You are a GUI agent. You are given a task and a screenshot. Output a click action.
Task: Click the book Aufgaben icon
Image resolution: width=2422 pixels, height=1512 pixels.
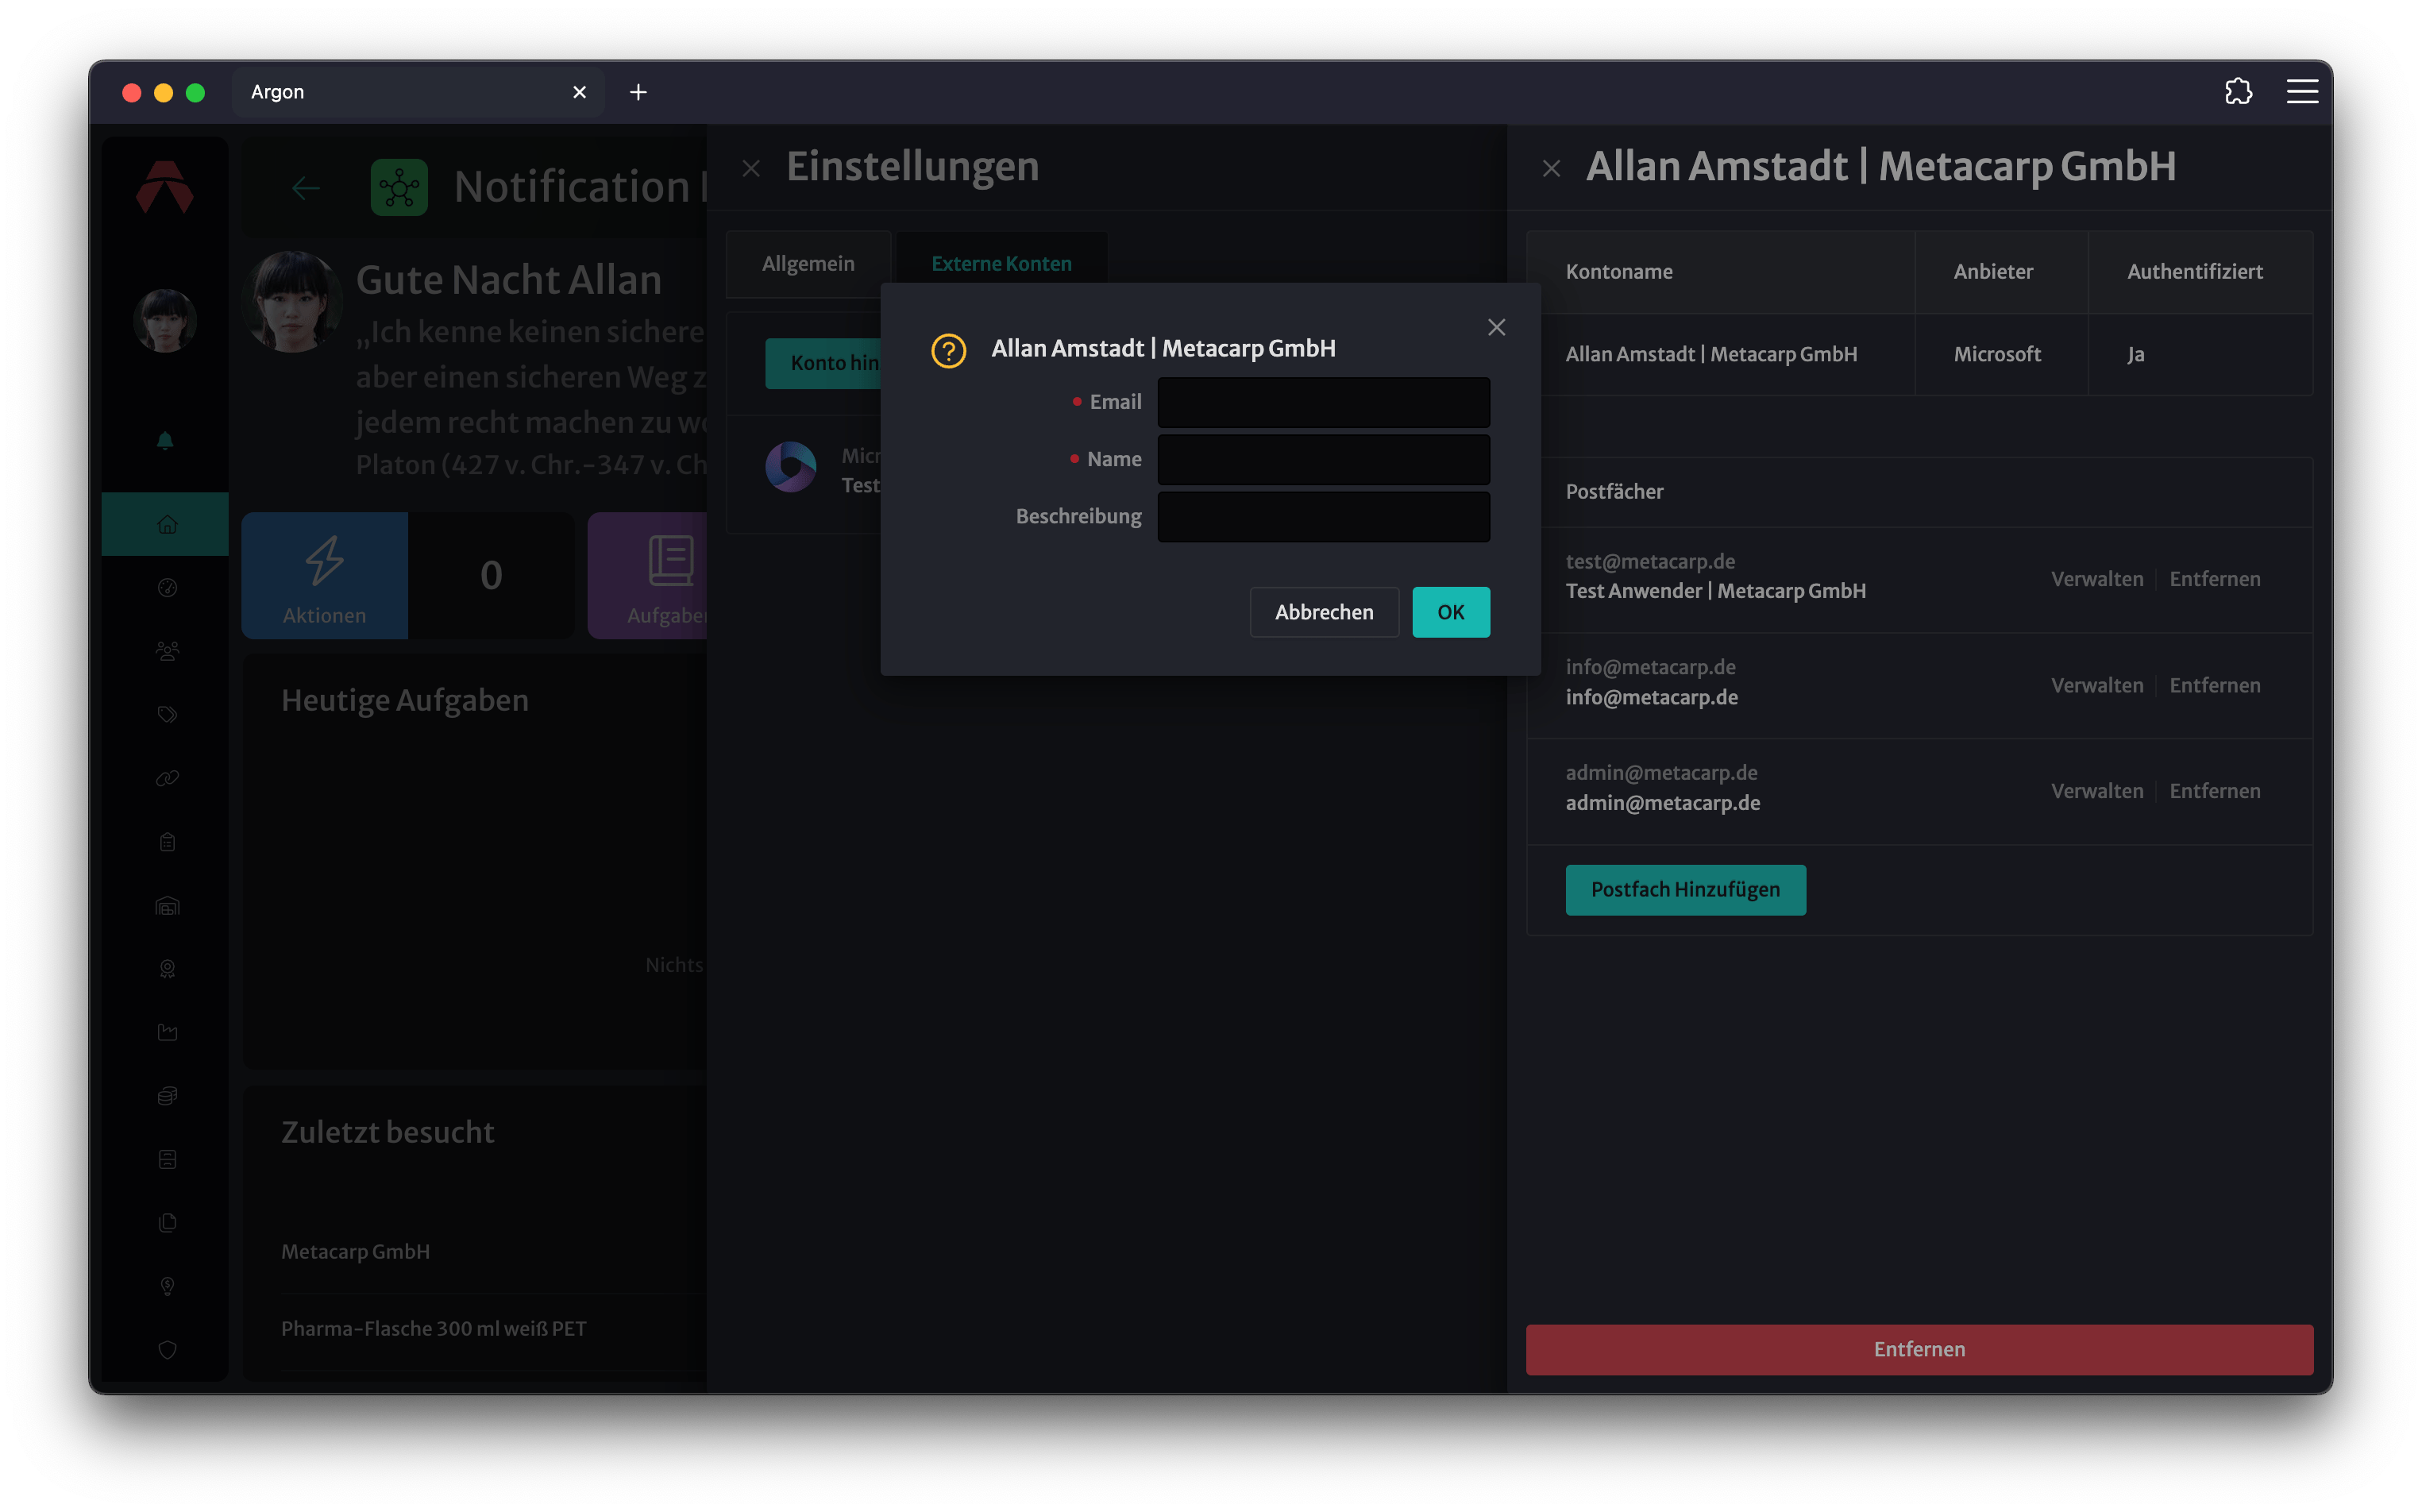coord(671,561)
